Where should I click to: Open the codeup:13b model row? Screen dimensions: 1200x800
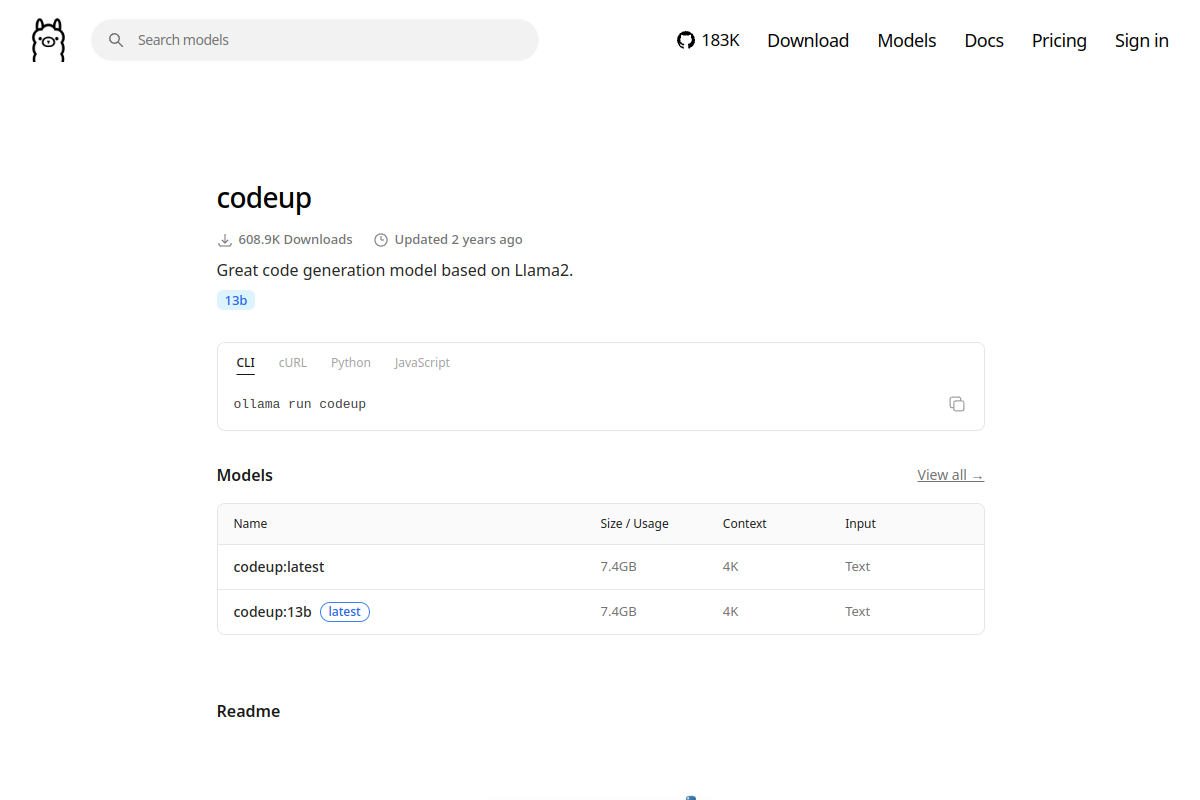click(x=601, y=612)
